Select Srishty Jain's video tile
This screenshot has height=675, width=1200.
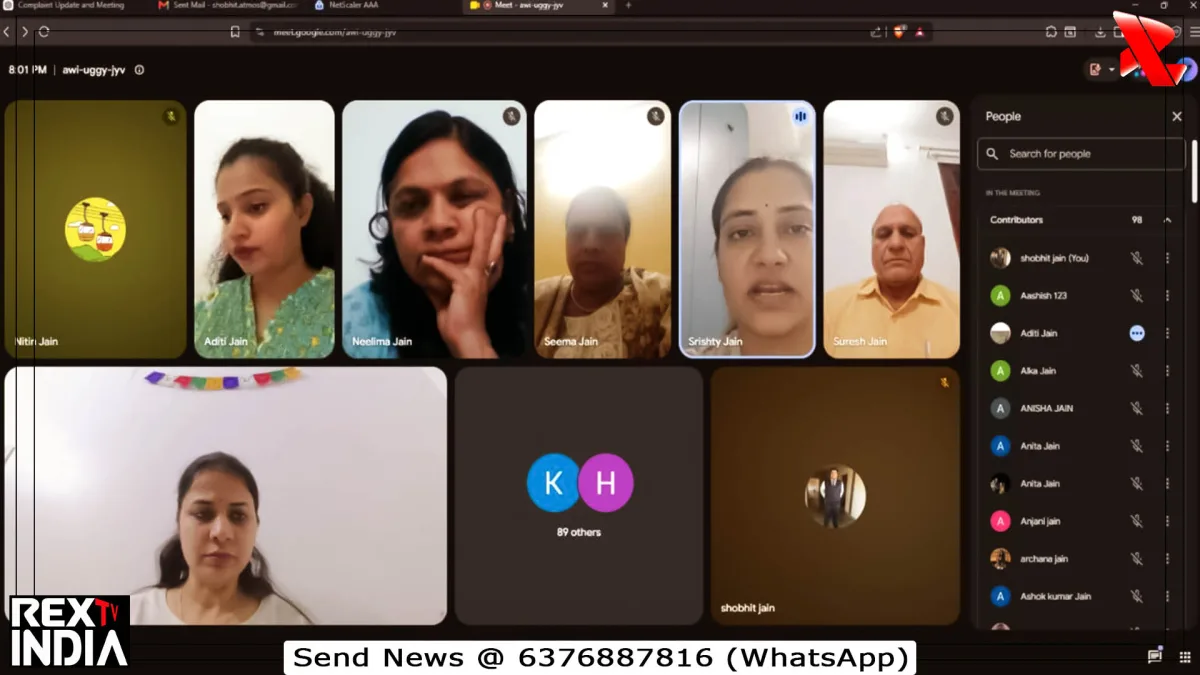[x=747, y=229]
